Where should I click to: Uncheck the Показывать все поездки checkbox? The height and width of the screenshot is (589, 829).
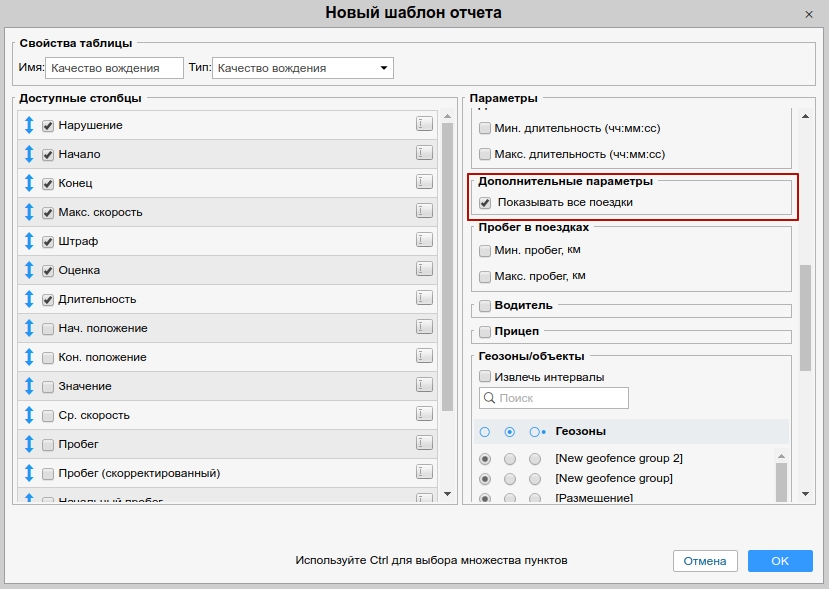pyautogui.click(x=485, y=203)
